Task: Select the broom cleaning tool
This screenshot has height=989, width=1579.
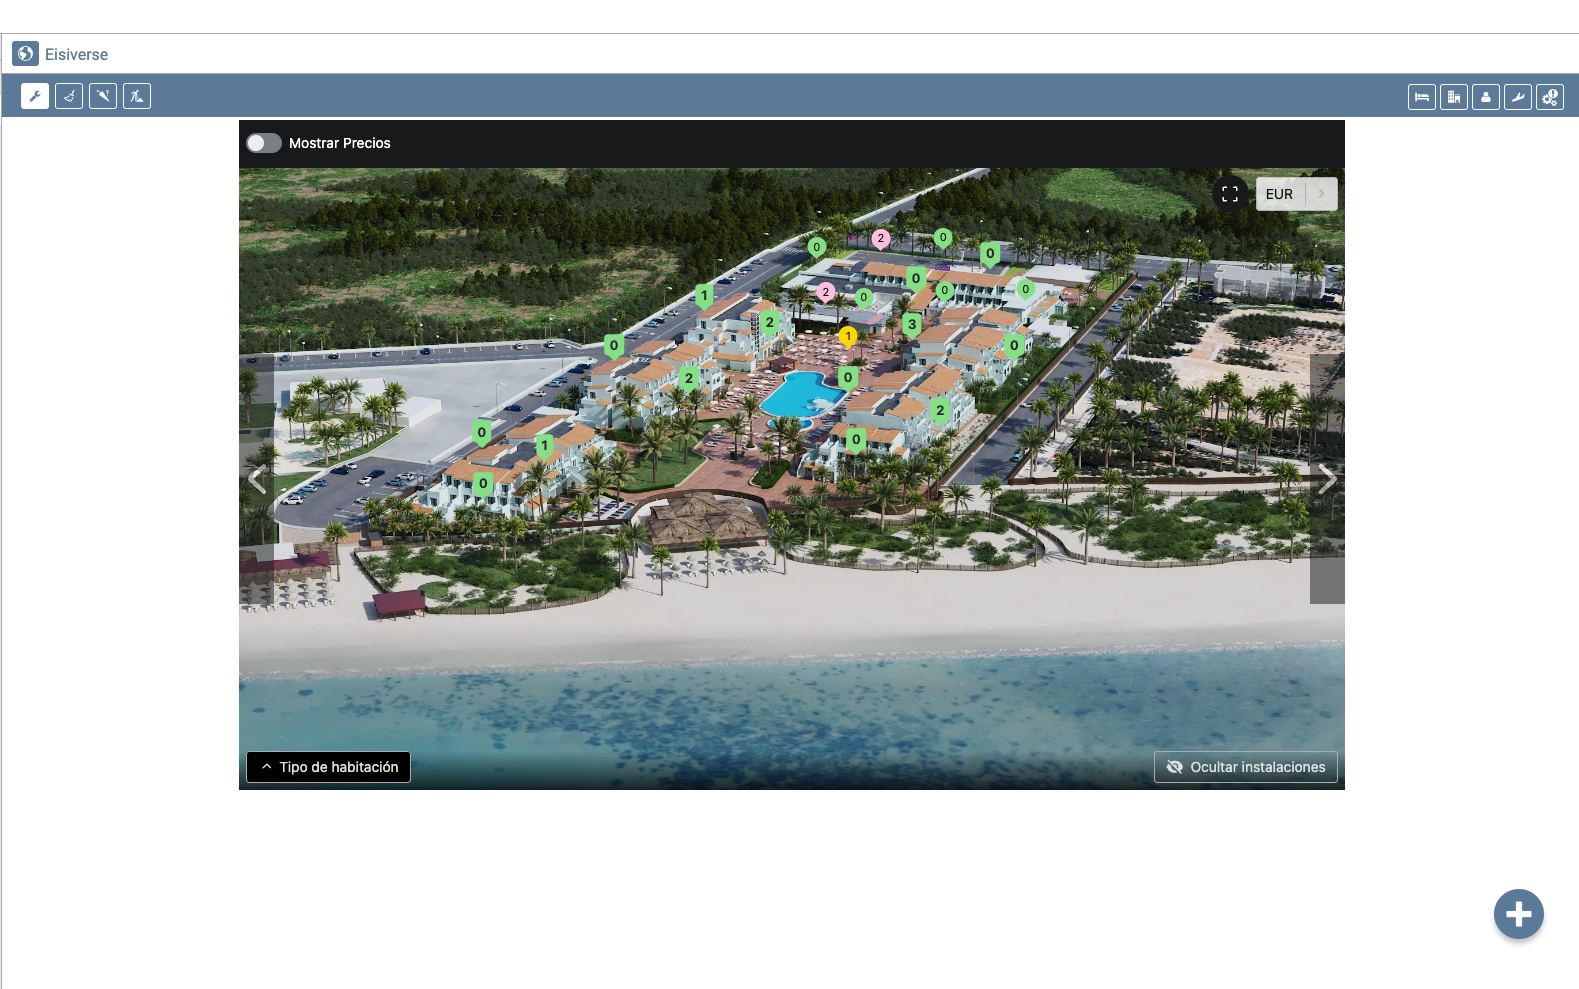Action: 69,96
